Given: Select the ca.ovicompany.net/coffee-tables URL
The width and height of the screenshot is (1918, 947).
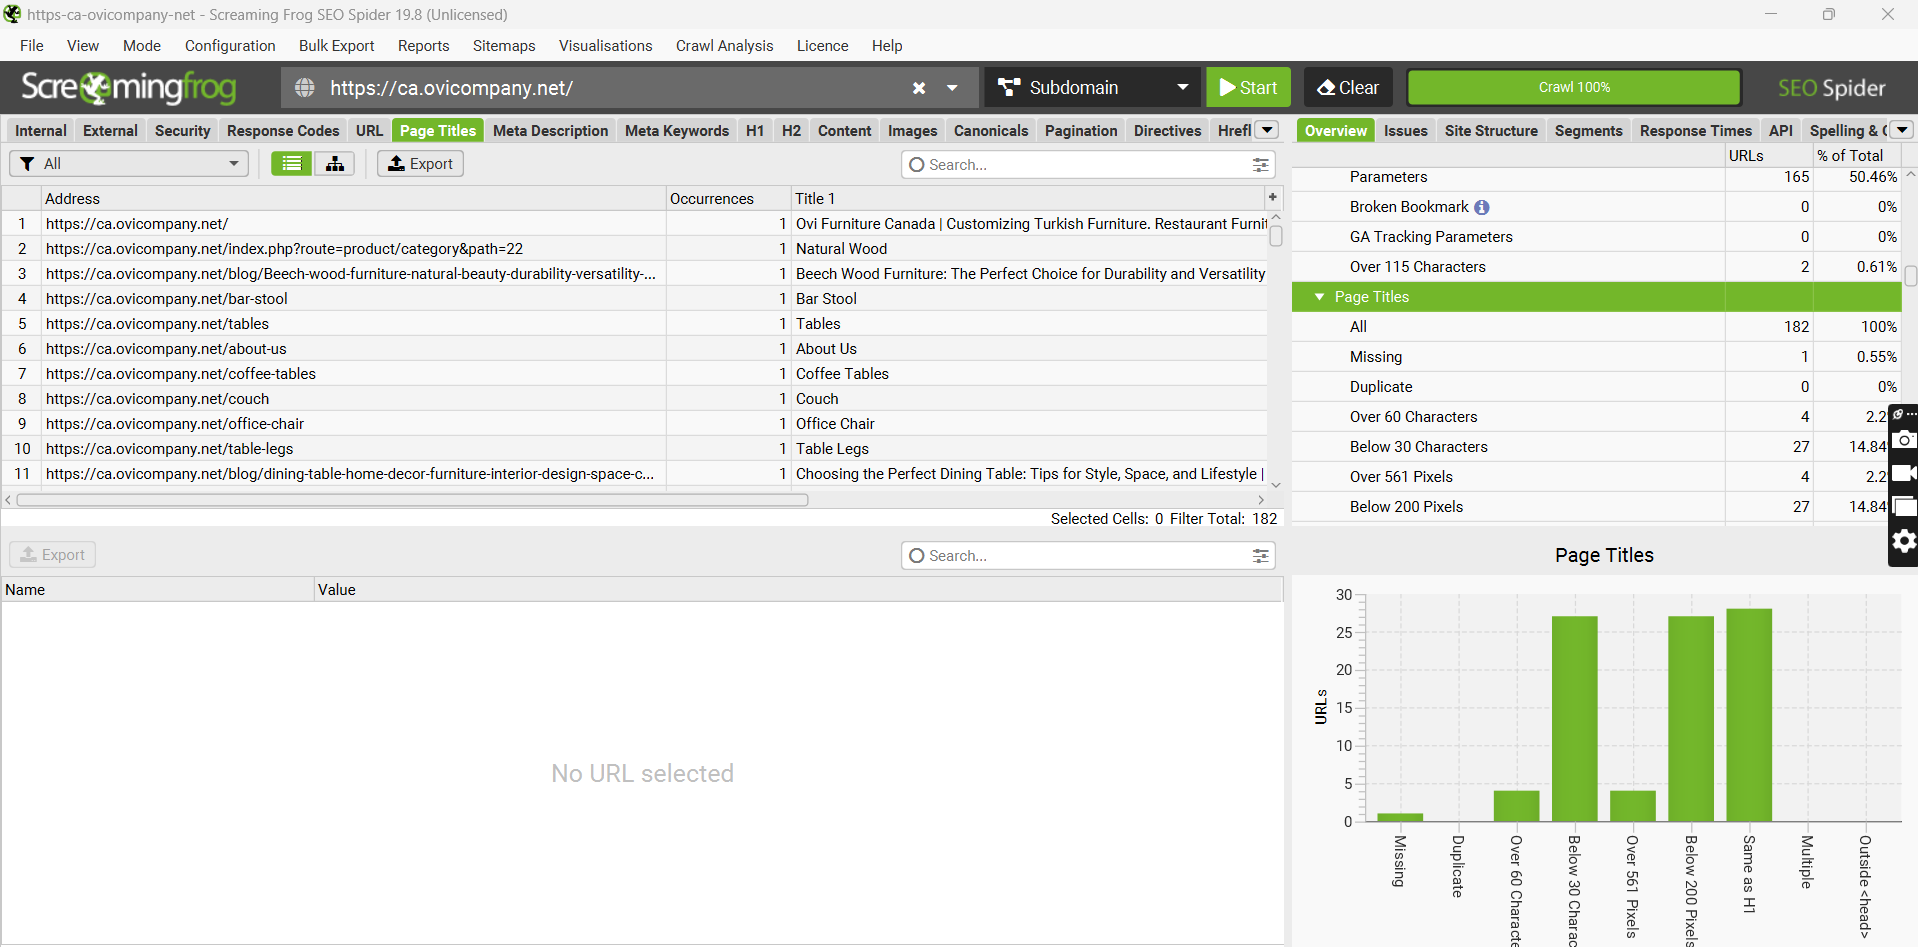Looking at the screenshot, I should pos(181,374).
